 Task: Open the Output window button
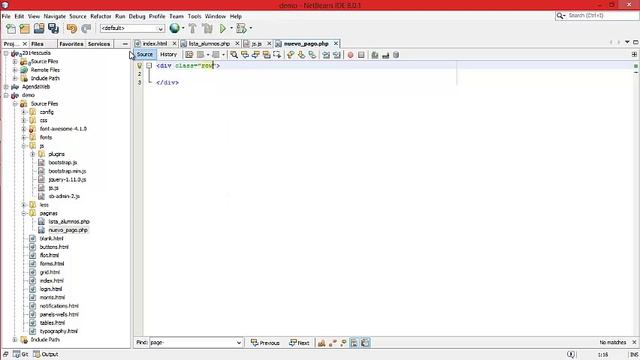click(x=46, y=354)
